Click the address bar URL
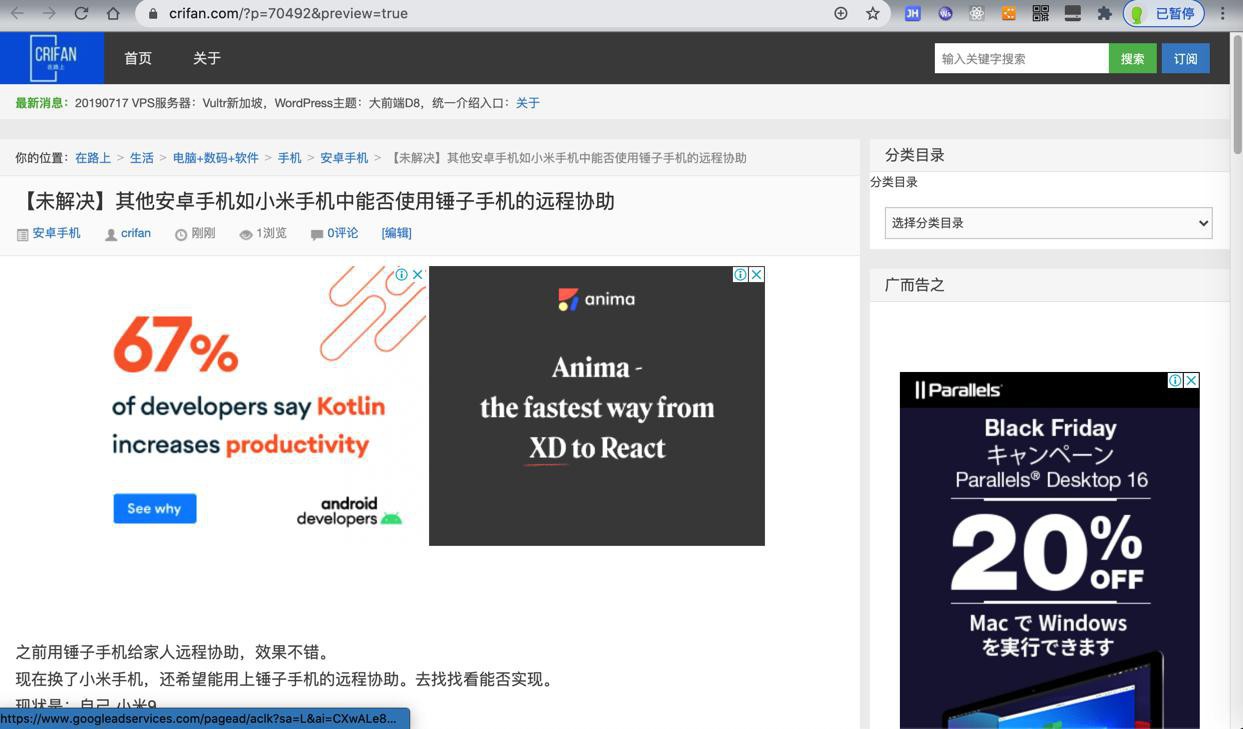Image resolution: width=1243 pixels, height=729 pixels. (x=288, y=13)
